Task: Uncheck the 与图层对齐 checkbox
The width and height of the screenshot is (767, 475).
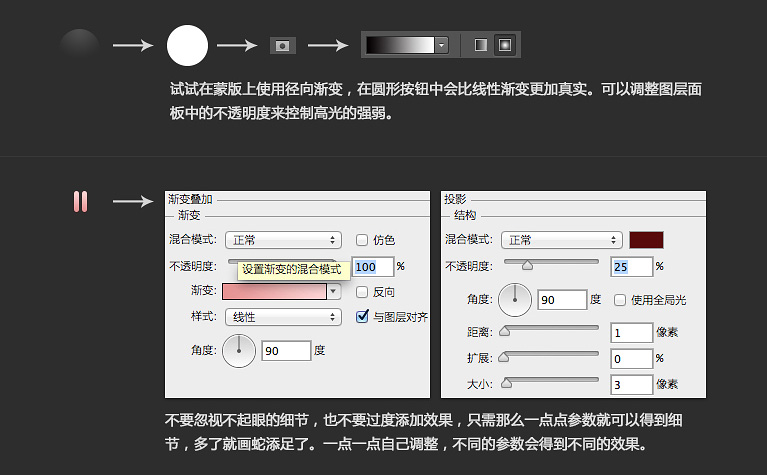Action: pyautogui.click(x=362, y=317)
